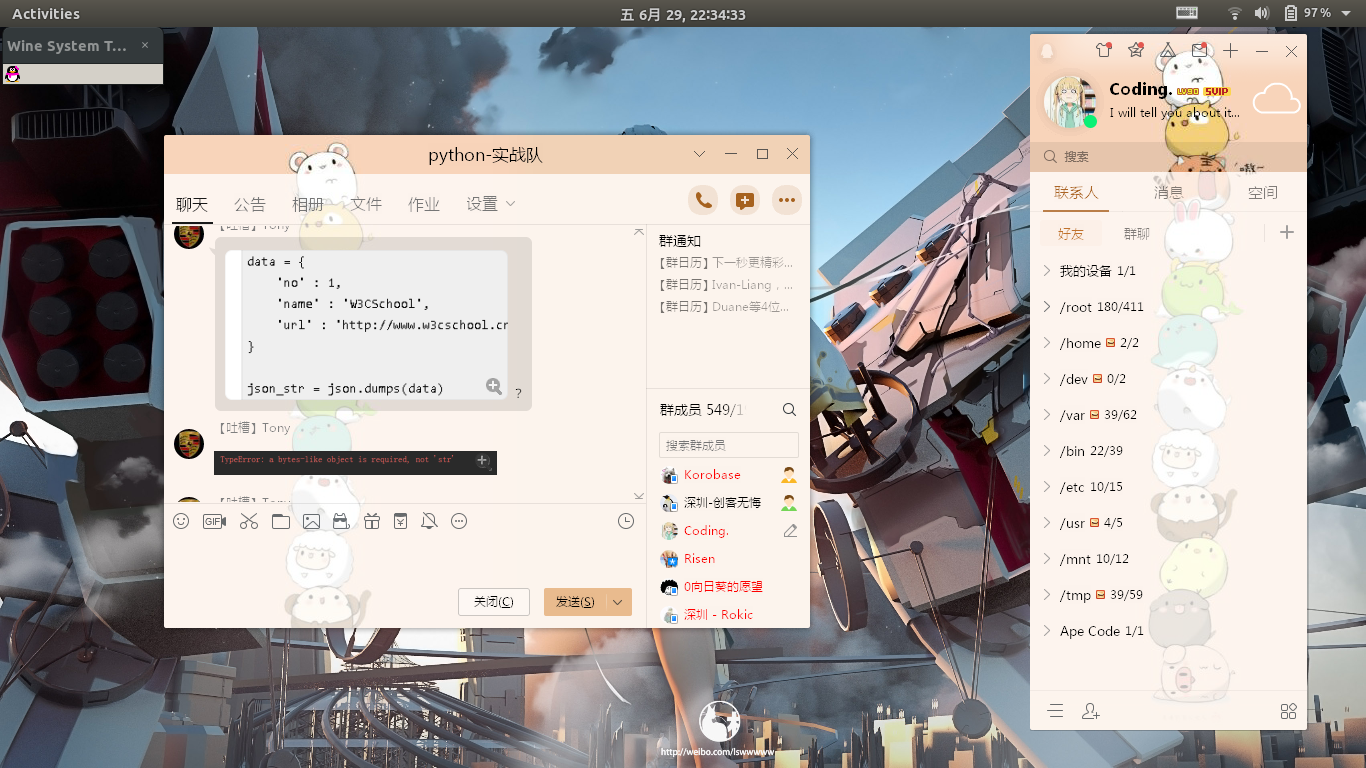Open the Wi-Fi indicator in the top bar

pos(1235,13)
